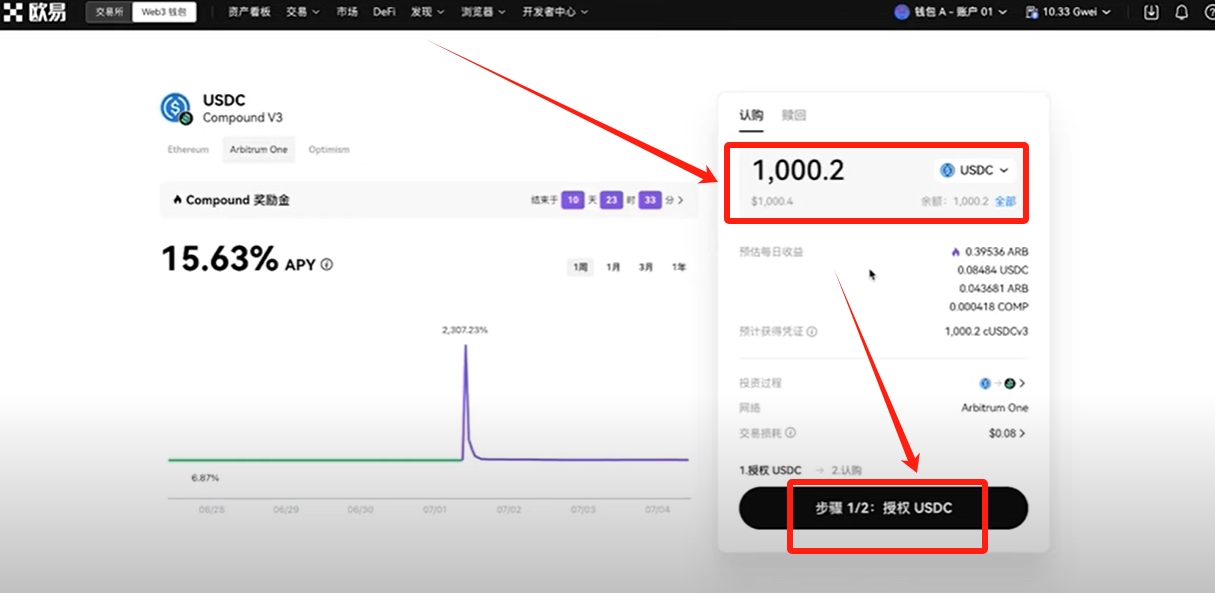Open 资产看板 in top navigation
Image resolution: width=1215 pixels, height=593 pixels.
(x=249, y=12)
